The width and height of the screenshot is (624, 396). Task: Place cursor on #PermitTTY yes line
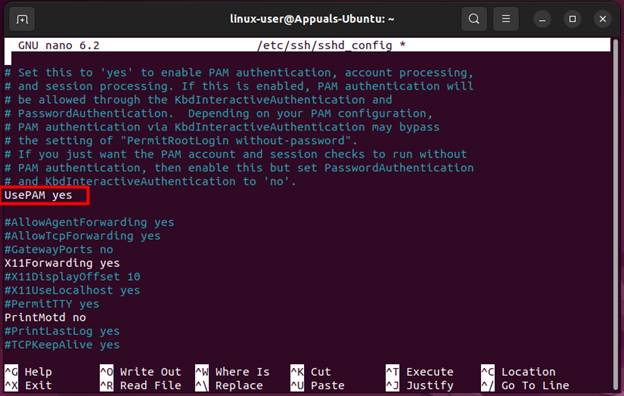tap(52, 304)
